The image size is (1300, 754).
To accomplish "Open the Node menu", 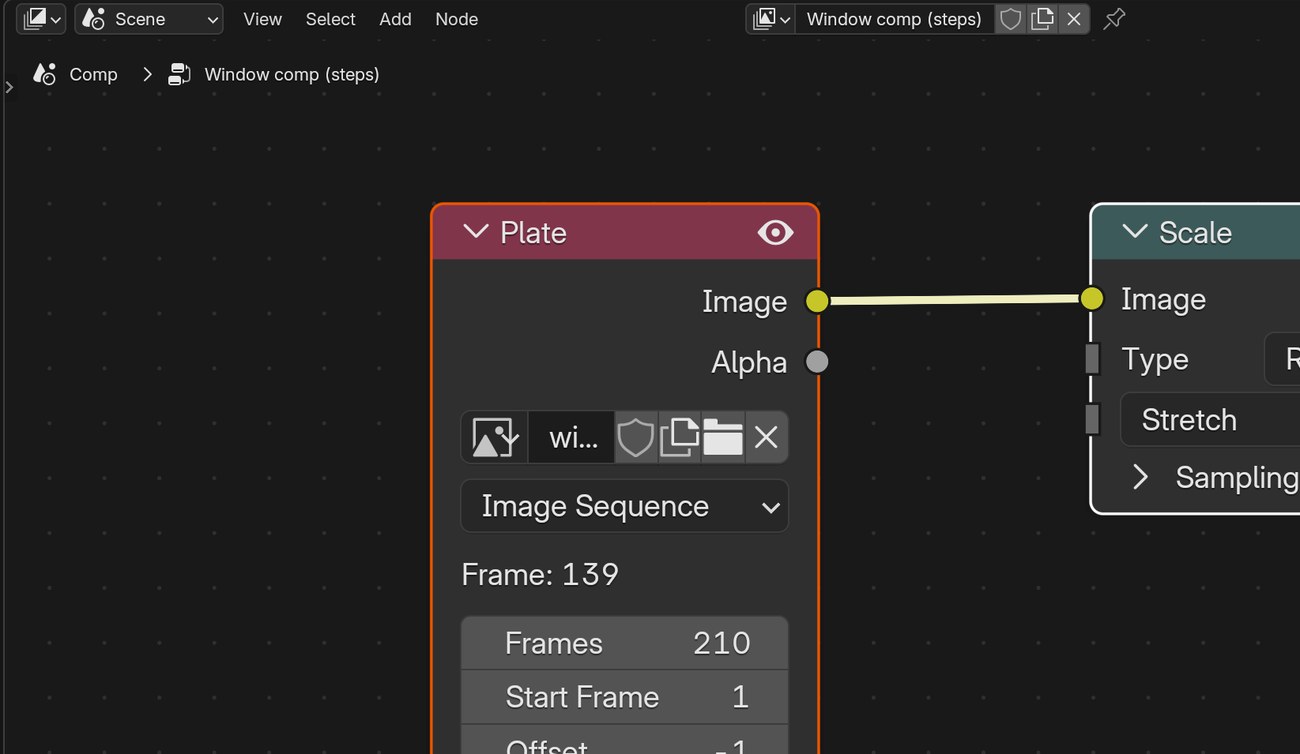I will [456, 19].
